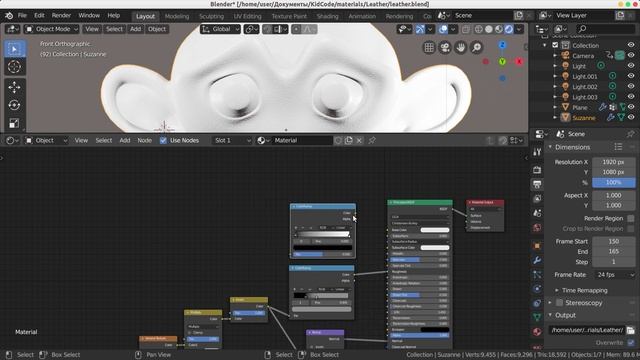This screenshot has width=640, height=360.
Task: Click the Emission black color swatch
Action: [435, 329]
